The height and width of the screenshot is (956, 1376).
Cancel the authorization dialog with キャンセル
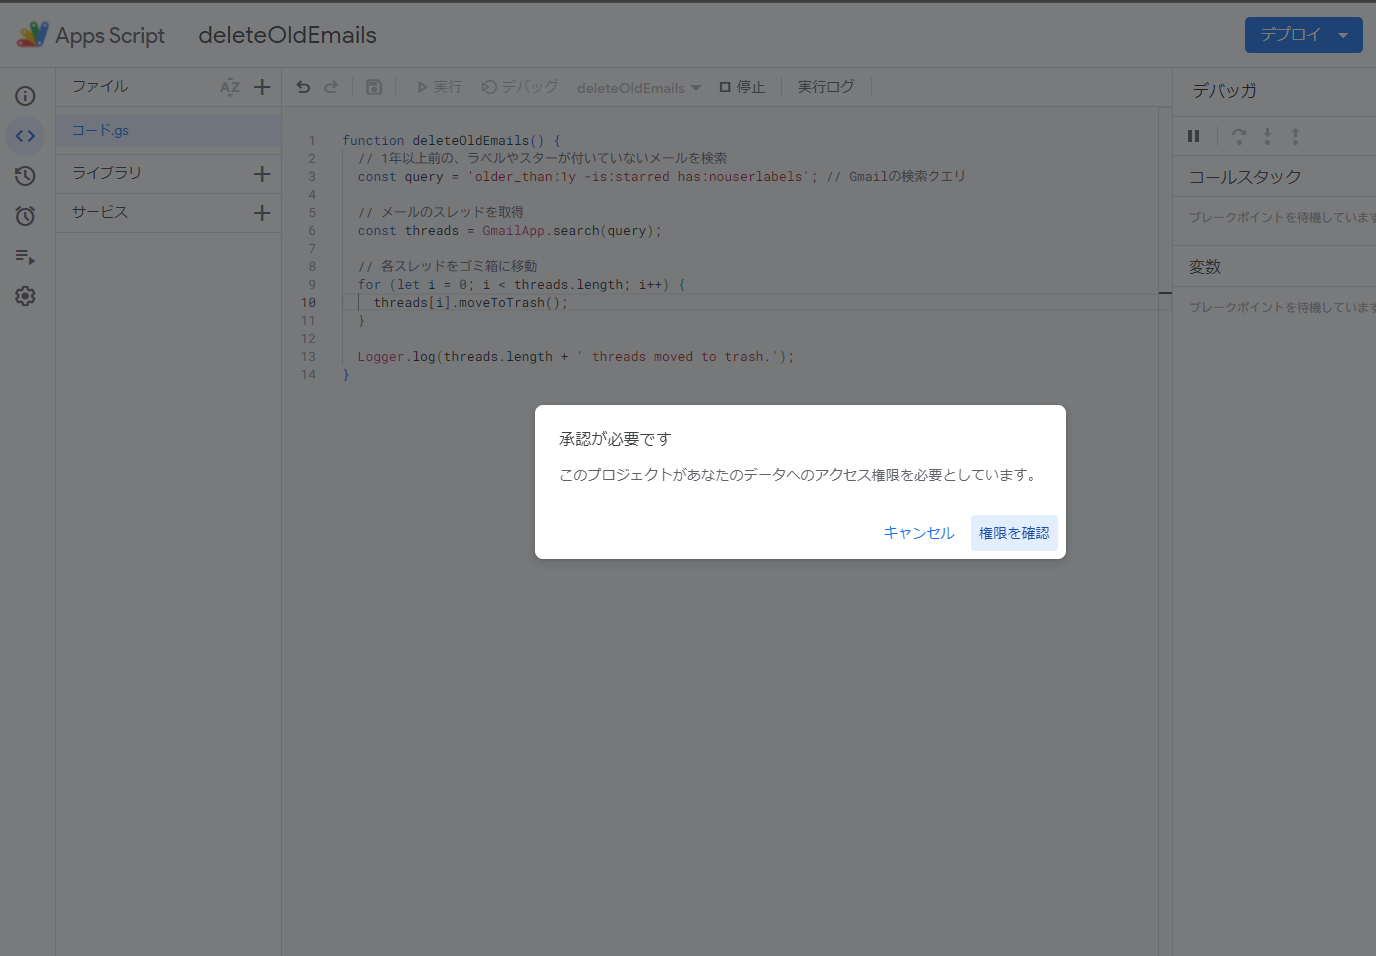point(918,532)
